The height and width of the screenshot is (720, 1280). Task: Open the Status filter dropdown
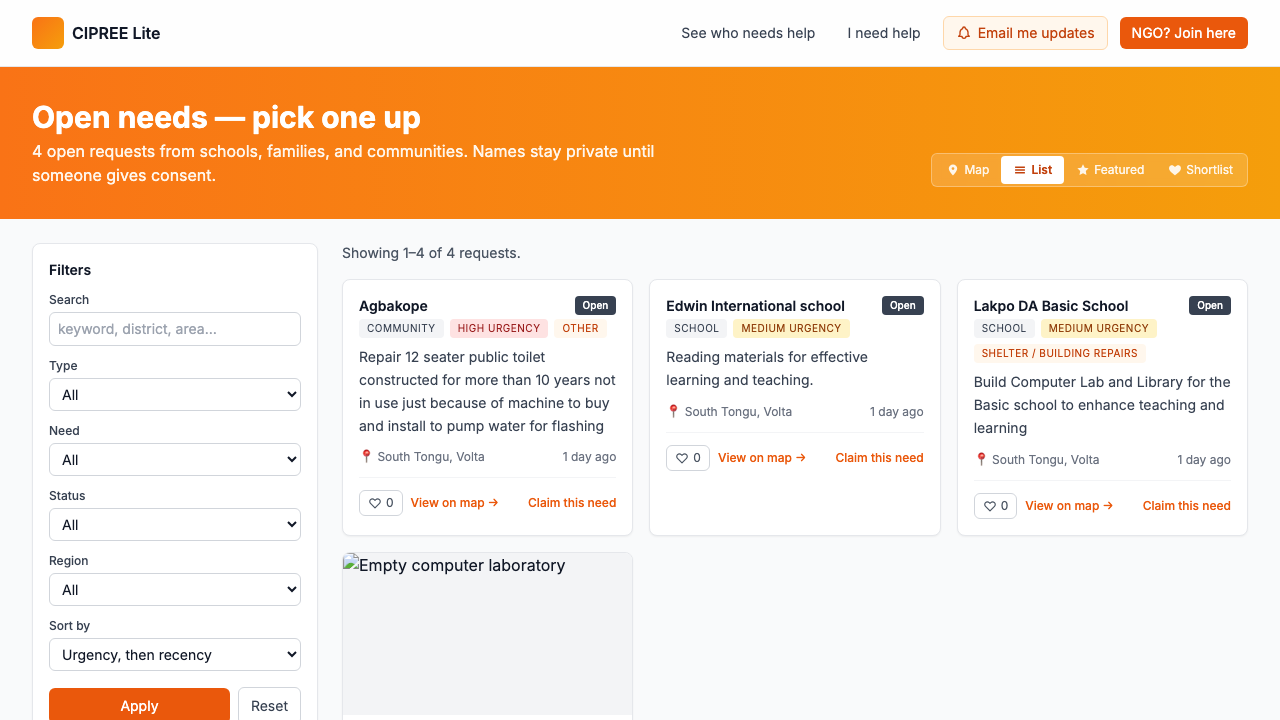pyautogui.click(x=175, y=525)
